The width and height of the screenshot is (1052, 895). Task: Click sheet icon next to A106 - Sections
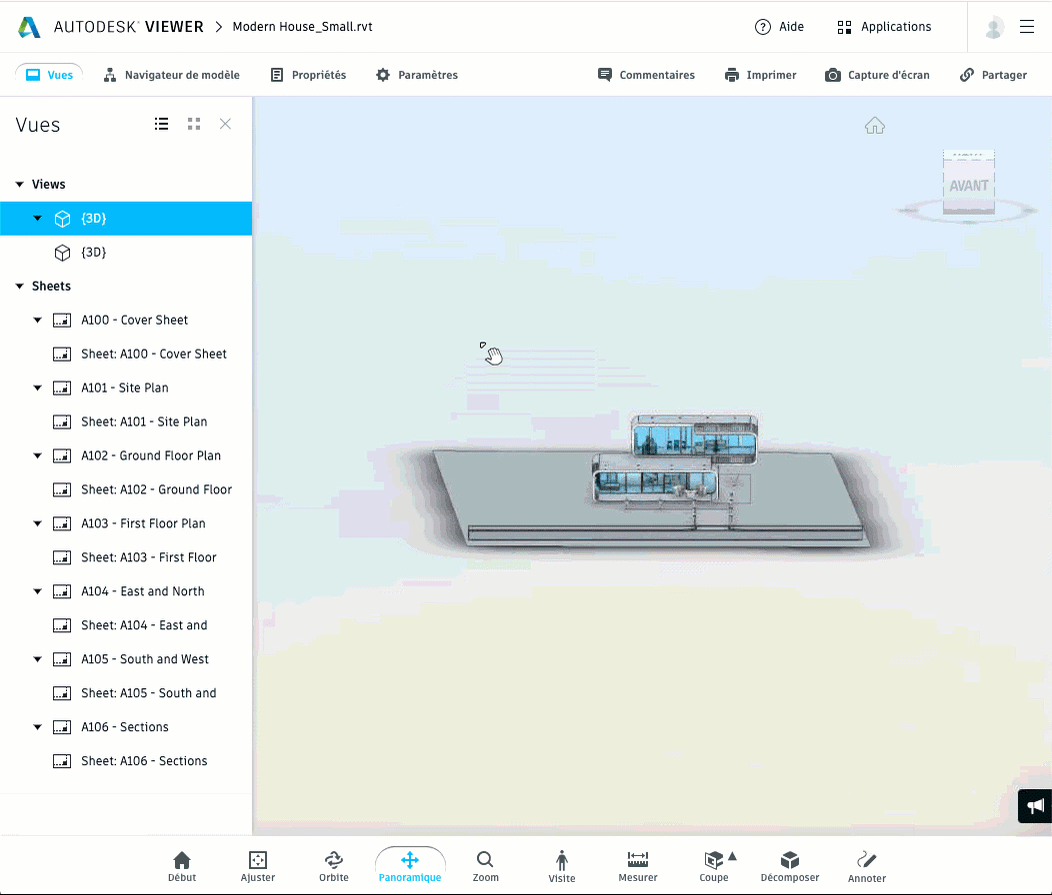62,727
